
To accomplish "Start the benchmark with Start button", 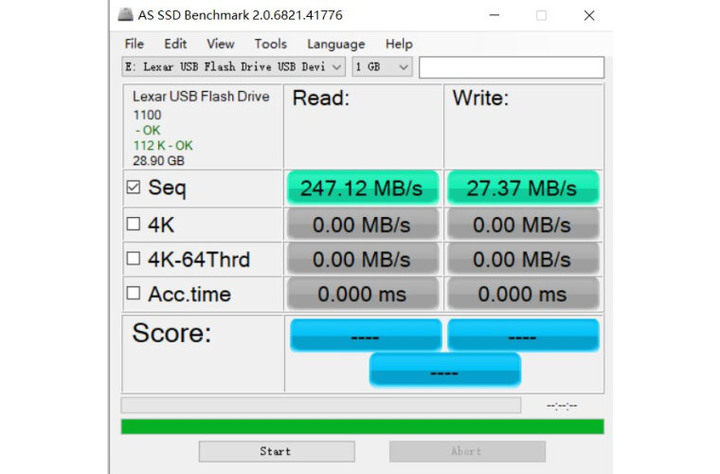I will click(x=276, y=451).
